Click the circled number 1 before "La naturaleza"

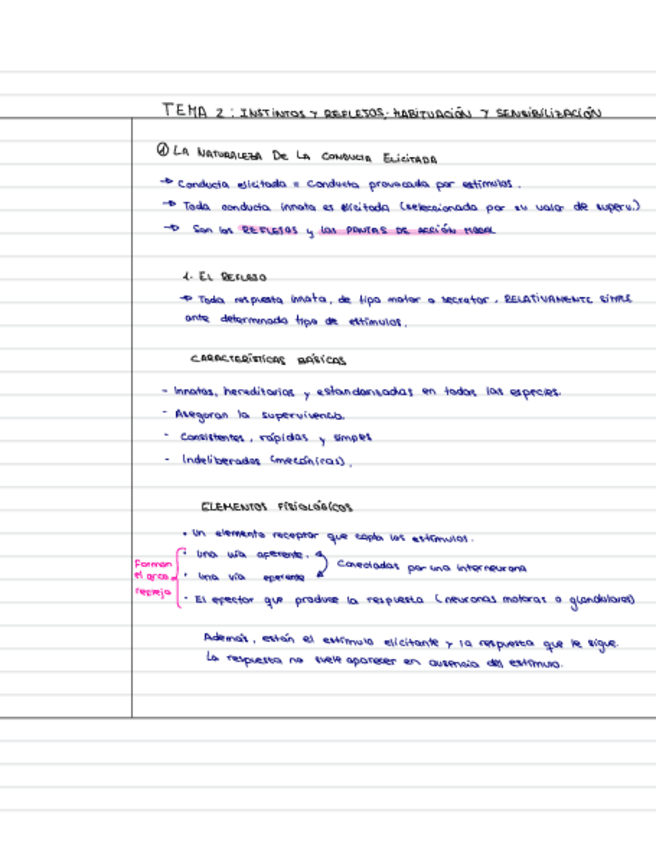[x=163, y=150]
